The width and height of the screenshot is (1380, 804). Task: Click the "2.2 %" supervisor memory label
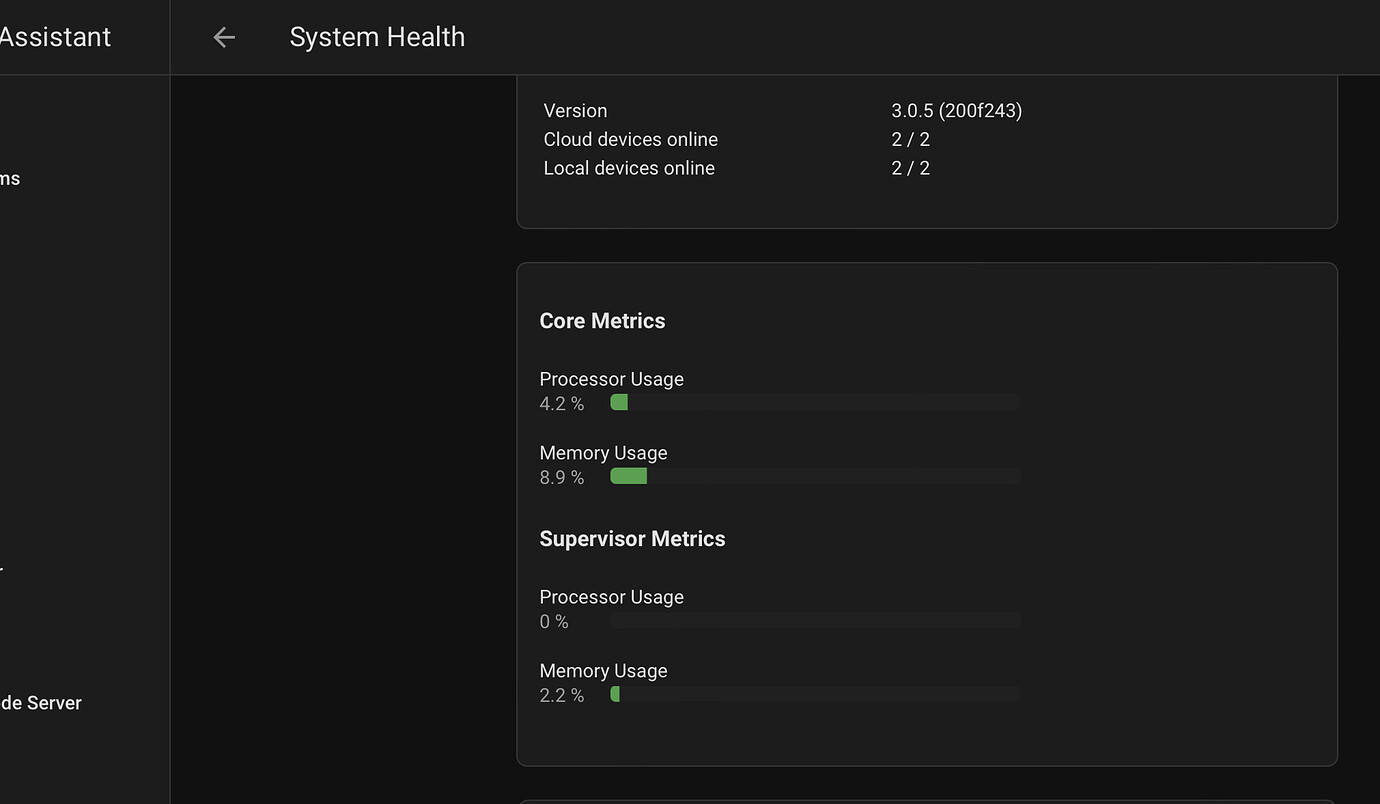click(x=562, y=694)
